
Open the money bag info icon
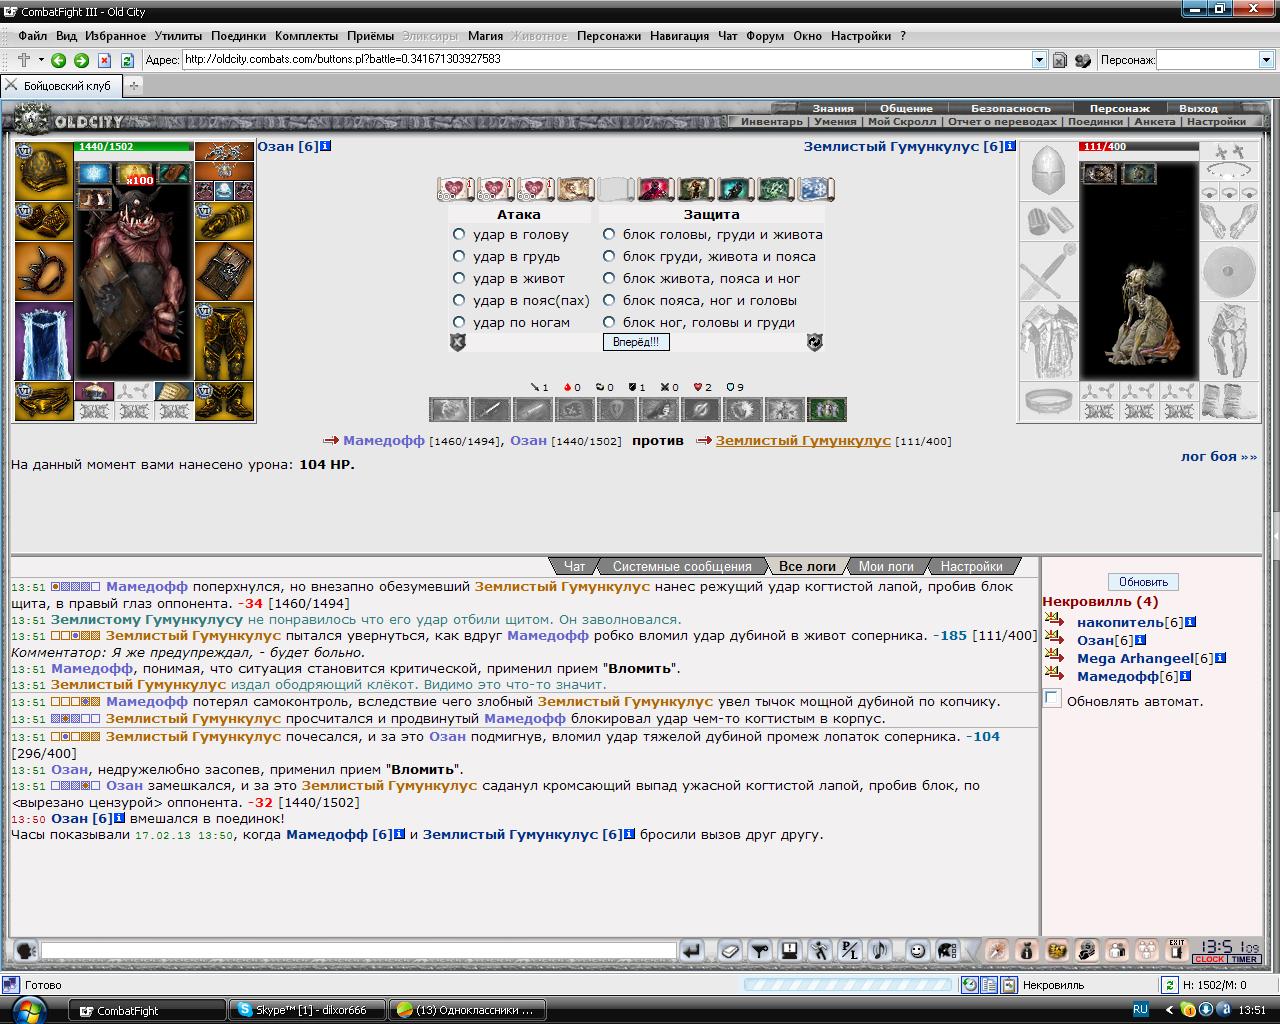[x=1026, y=950]
